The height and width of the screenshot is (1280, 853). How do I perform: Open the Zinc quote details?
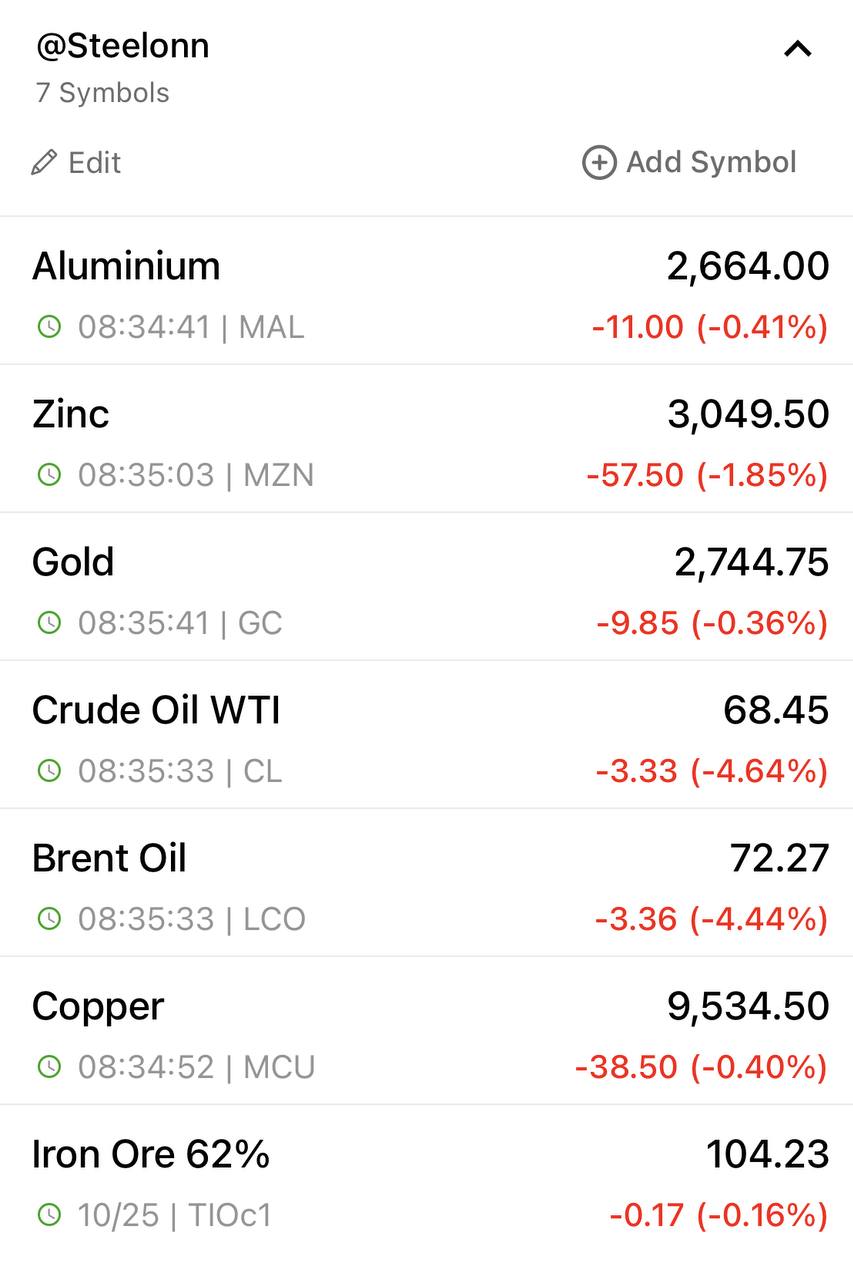(x=426, y=439)
